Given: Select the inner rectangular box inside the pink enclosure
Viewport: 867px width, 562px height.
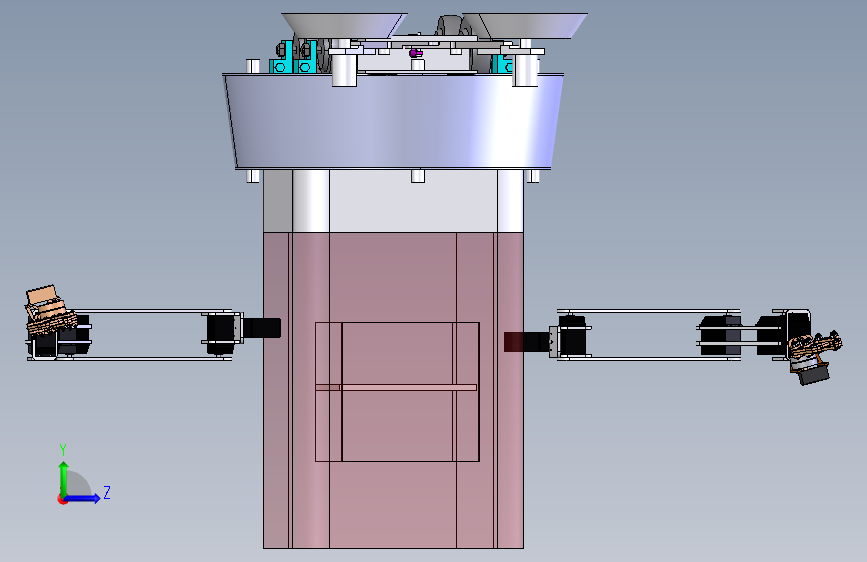Looking at the screenshot, I should tap(397, 392).
